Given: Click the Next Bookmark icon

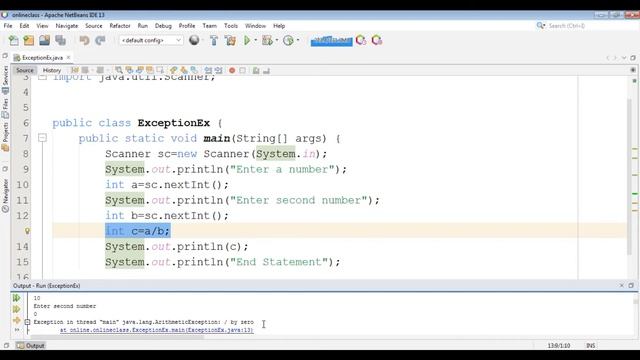Looking at the screenshot, I should pyautogui.click(x=184, y=70).
